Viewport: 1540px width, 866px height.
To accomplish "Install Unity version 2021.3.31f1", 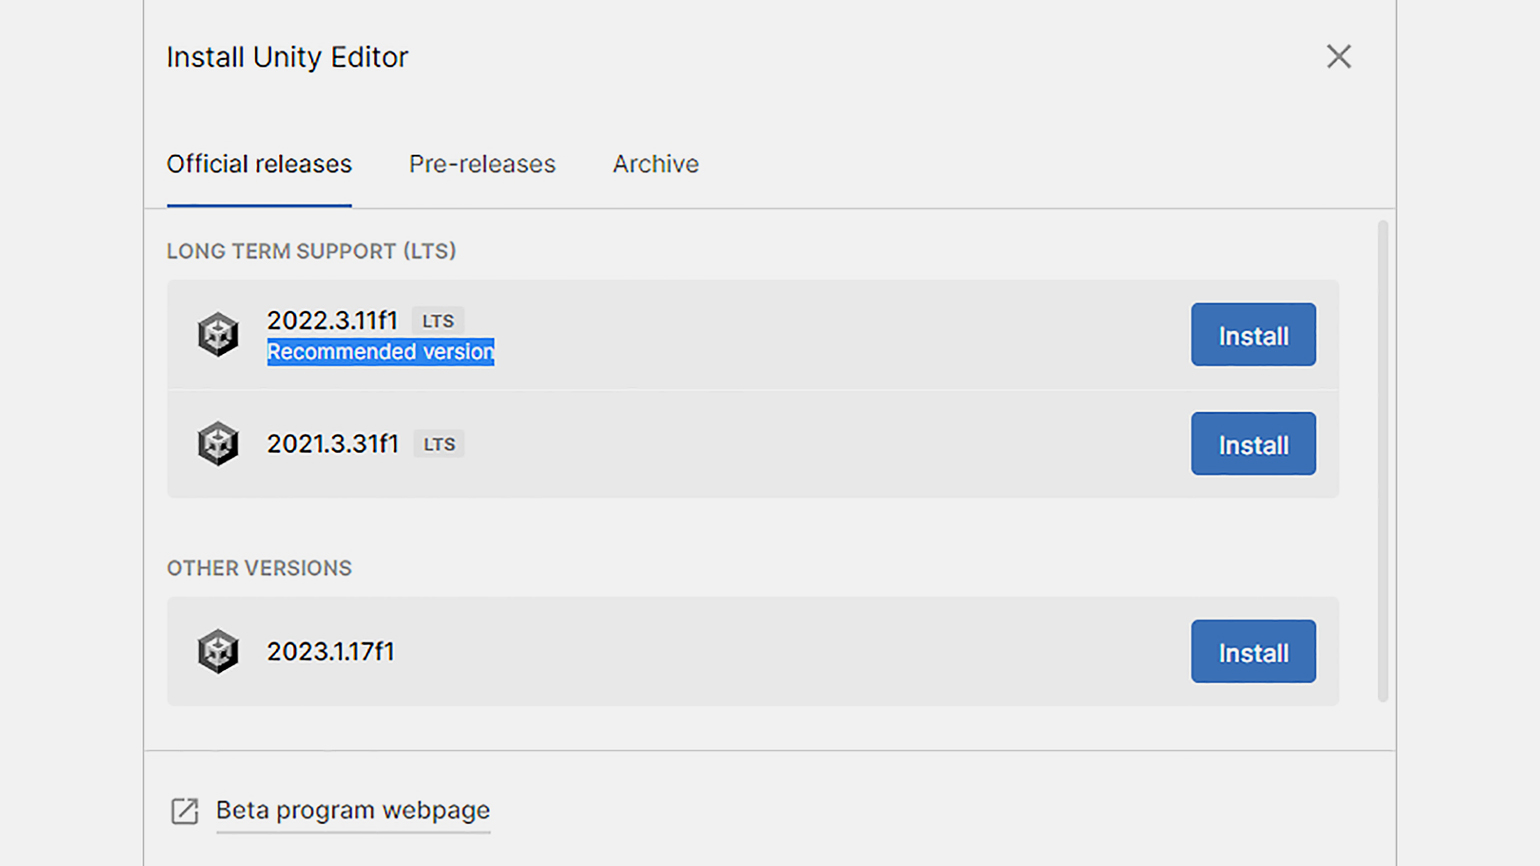I will [1252, 444].
